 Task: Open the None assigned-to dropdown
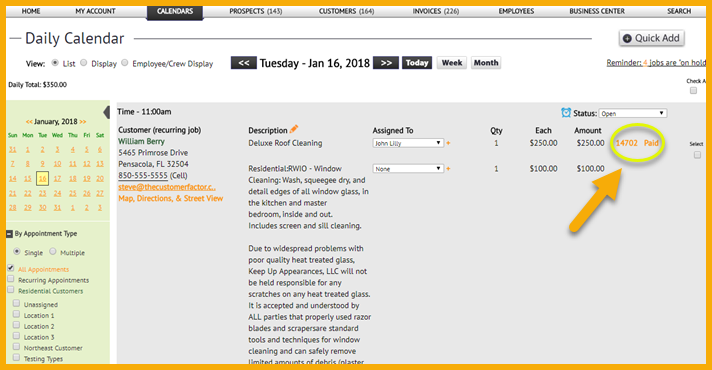click(x=408, y=168)
